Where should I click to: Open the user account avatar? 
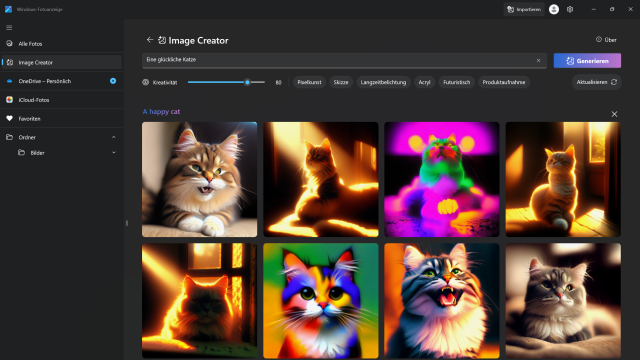pos(553,9)
